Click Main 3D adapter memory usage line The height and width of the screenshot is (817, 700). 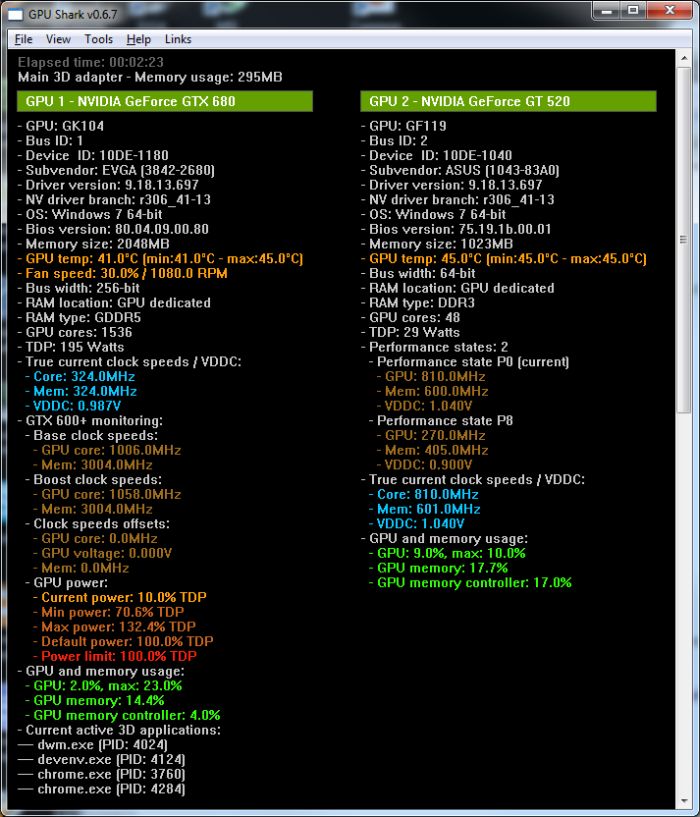pyautogui.click(x=150, y=77)
